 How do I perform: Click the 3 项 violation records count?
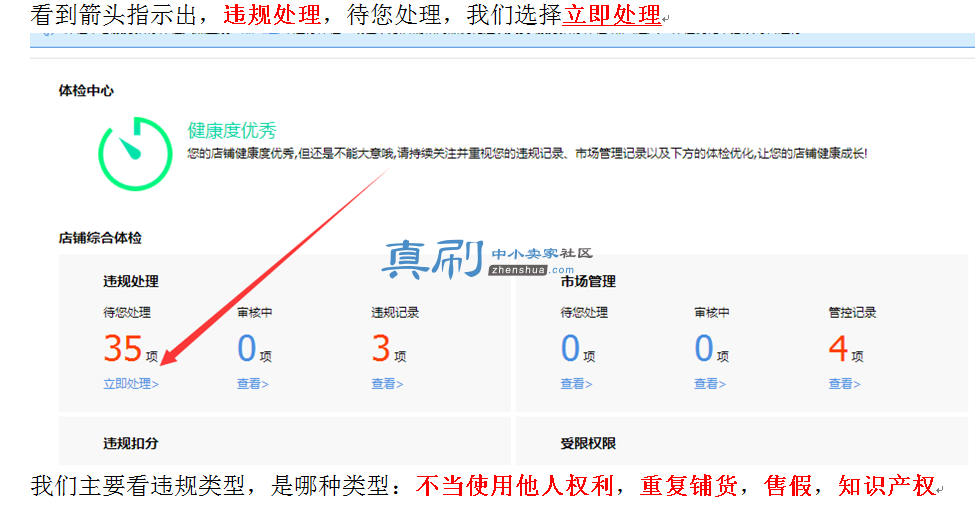point(388,348)
